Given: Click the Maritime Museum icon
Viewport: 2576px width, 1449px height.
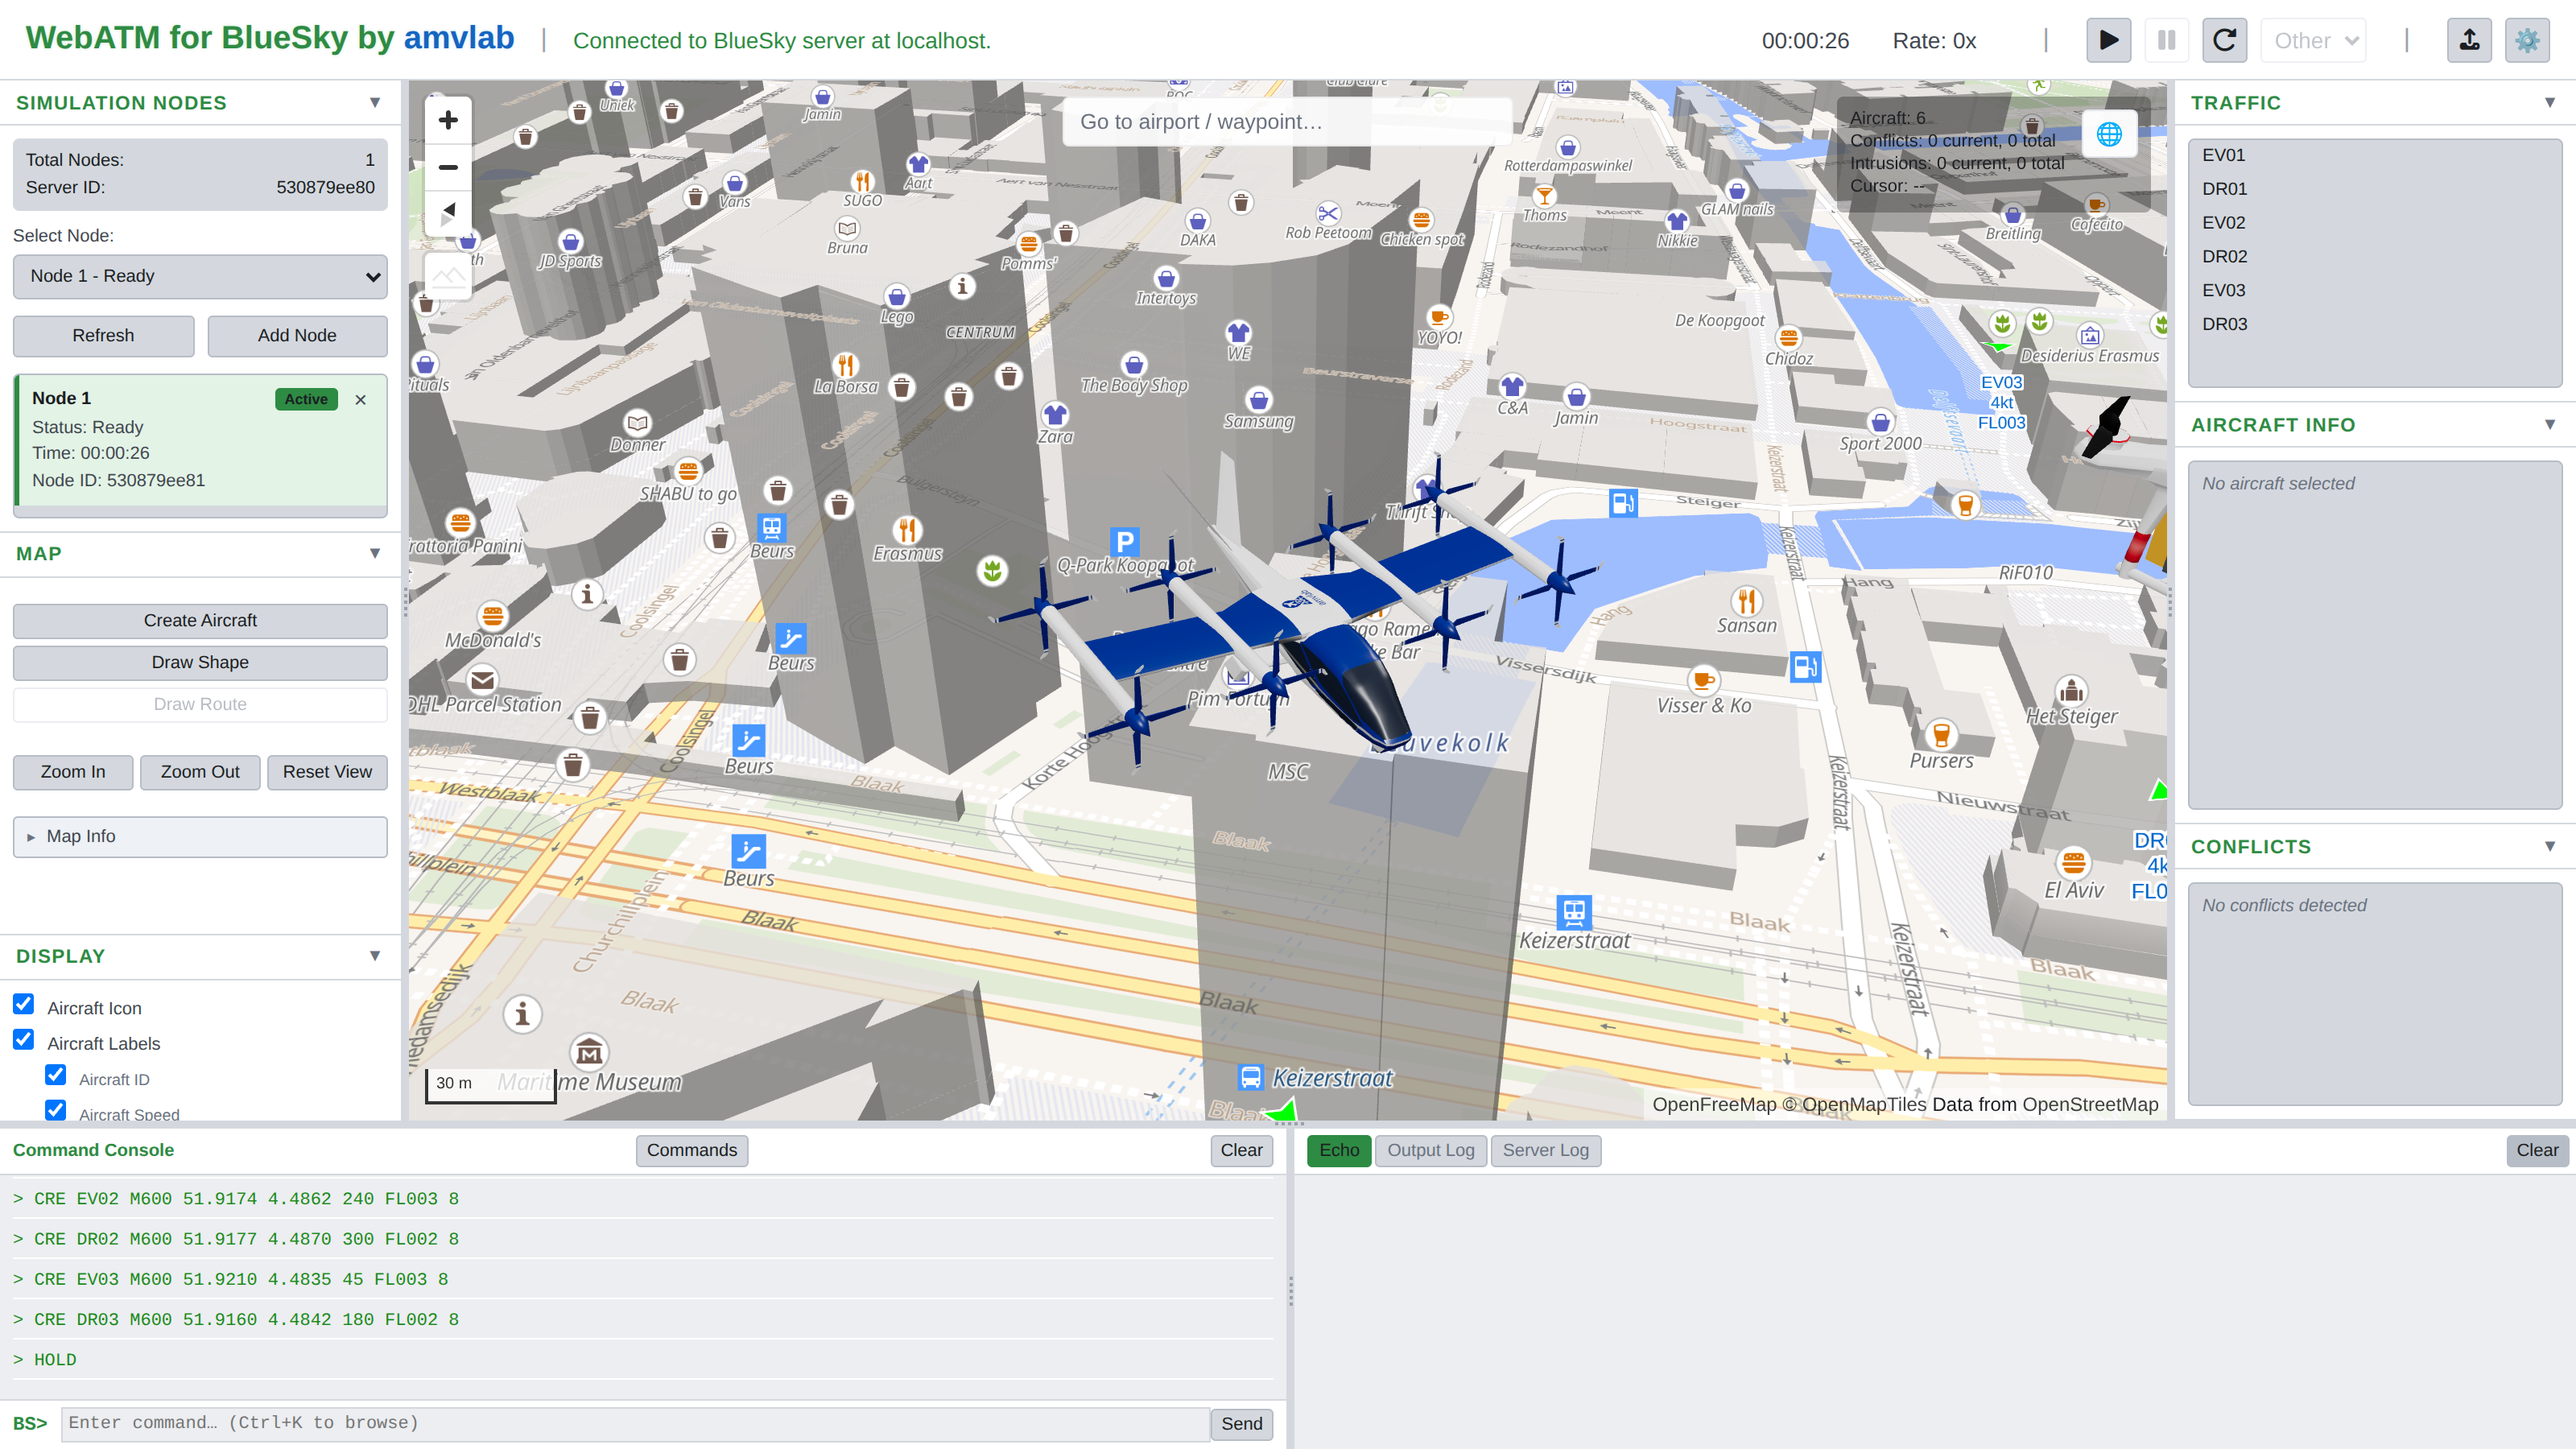Looking at the screenshot, I should click(589, 1052).
